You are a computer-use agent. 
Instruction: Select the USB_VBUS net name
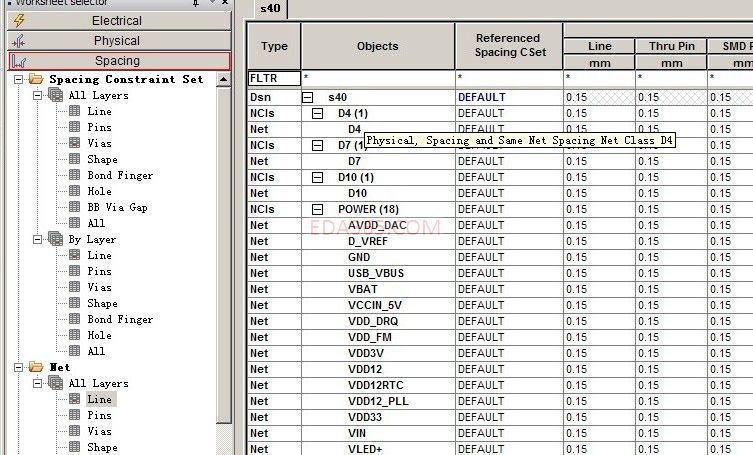376,273
